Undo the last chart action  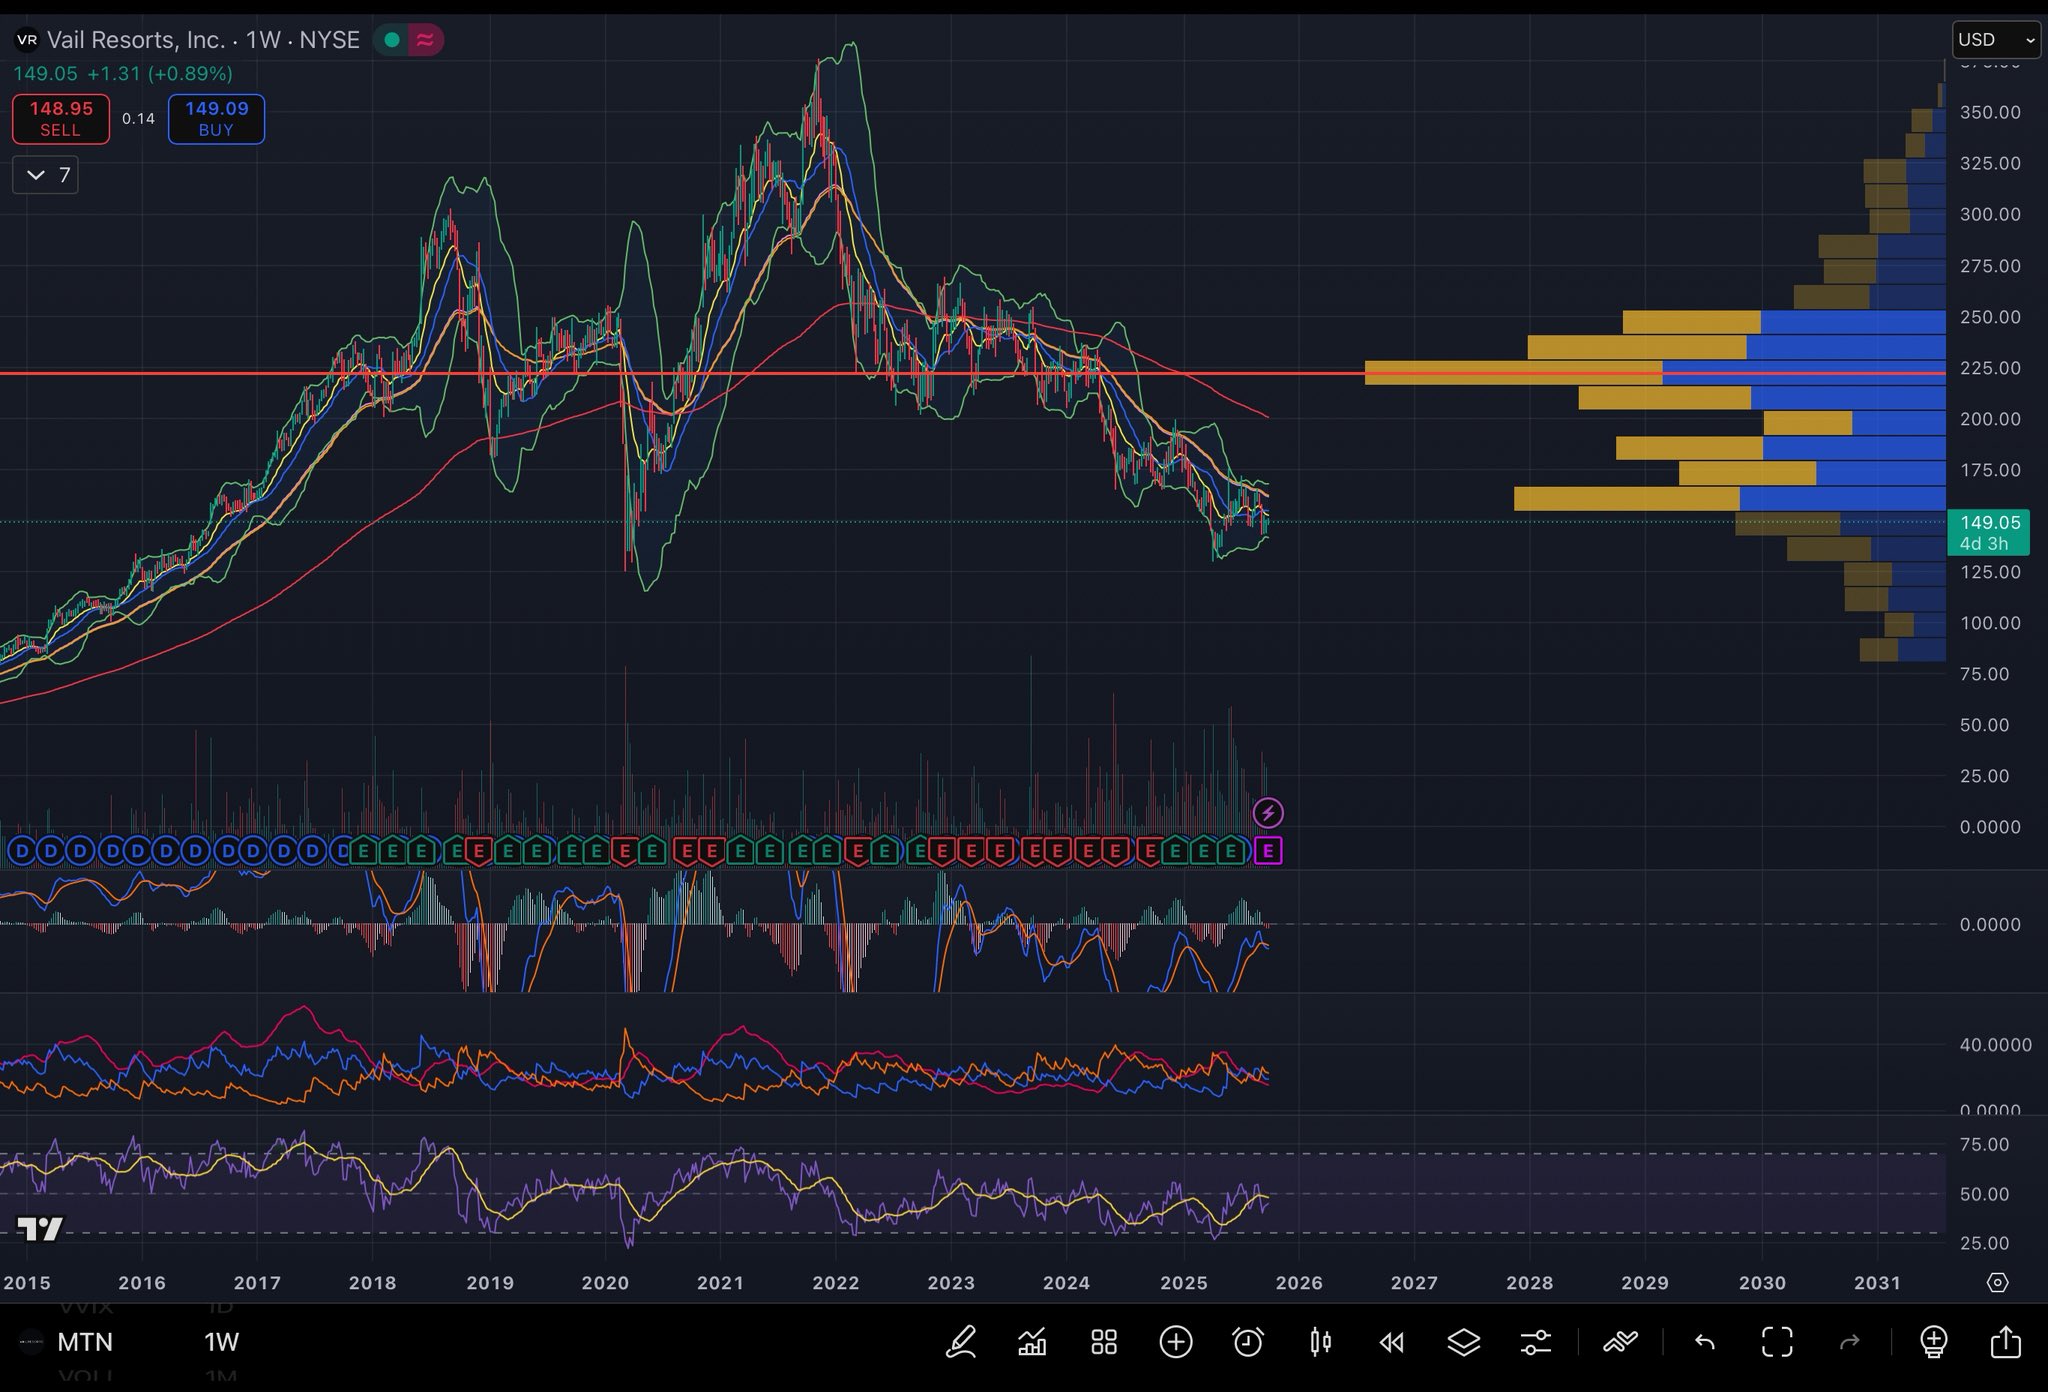tap(1705, 1342)
